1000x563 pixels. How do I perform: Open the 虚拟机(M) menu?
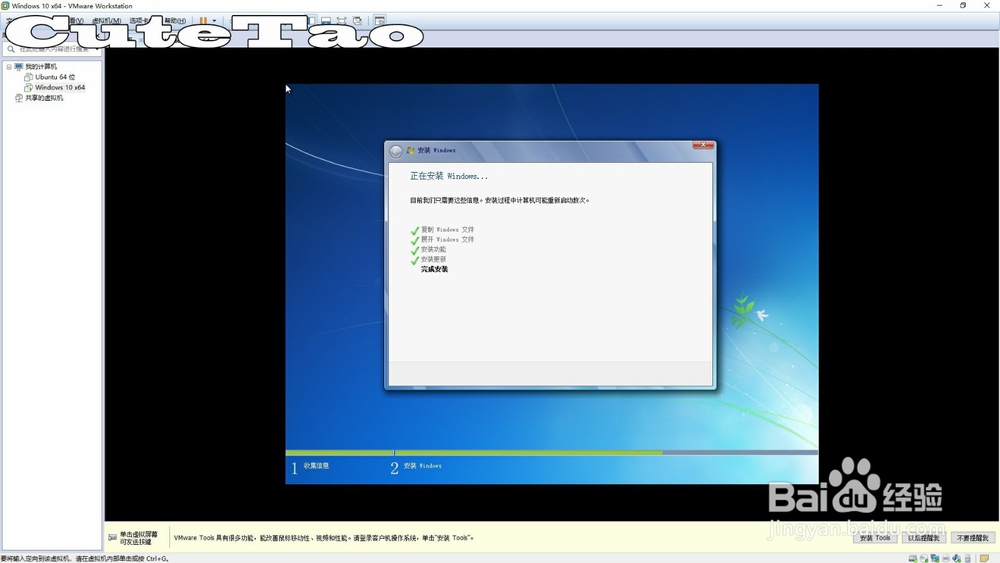(x=107, y=20)
